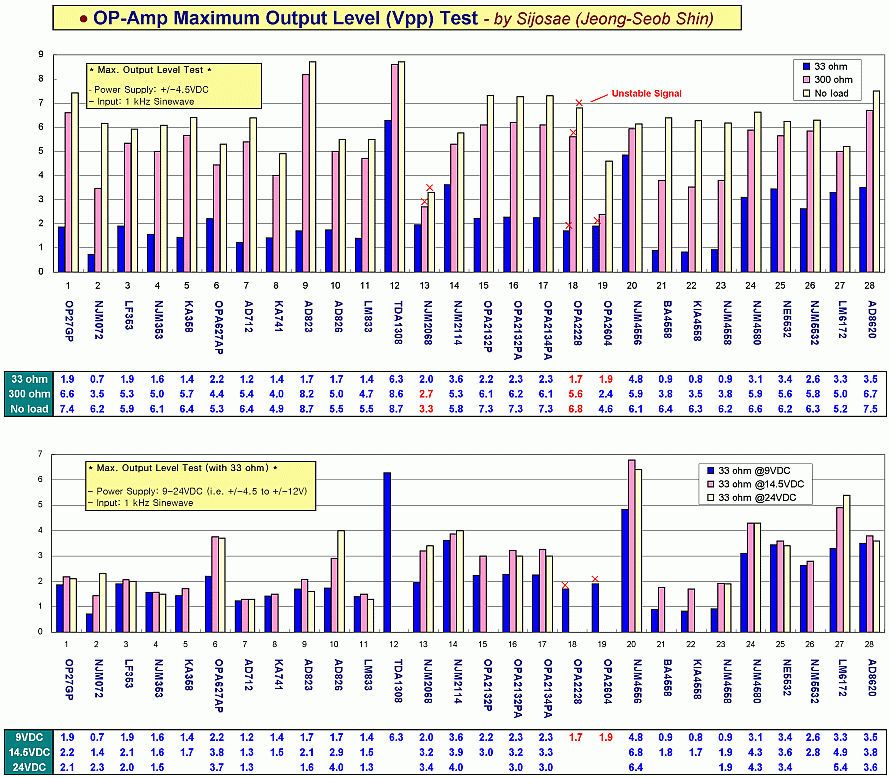Click the 6.3 value for TDA1308 at 9VDC
The image size is (889, 778).
click(396, 737)
